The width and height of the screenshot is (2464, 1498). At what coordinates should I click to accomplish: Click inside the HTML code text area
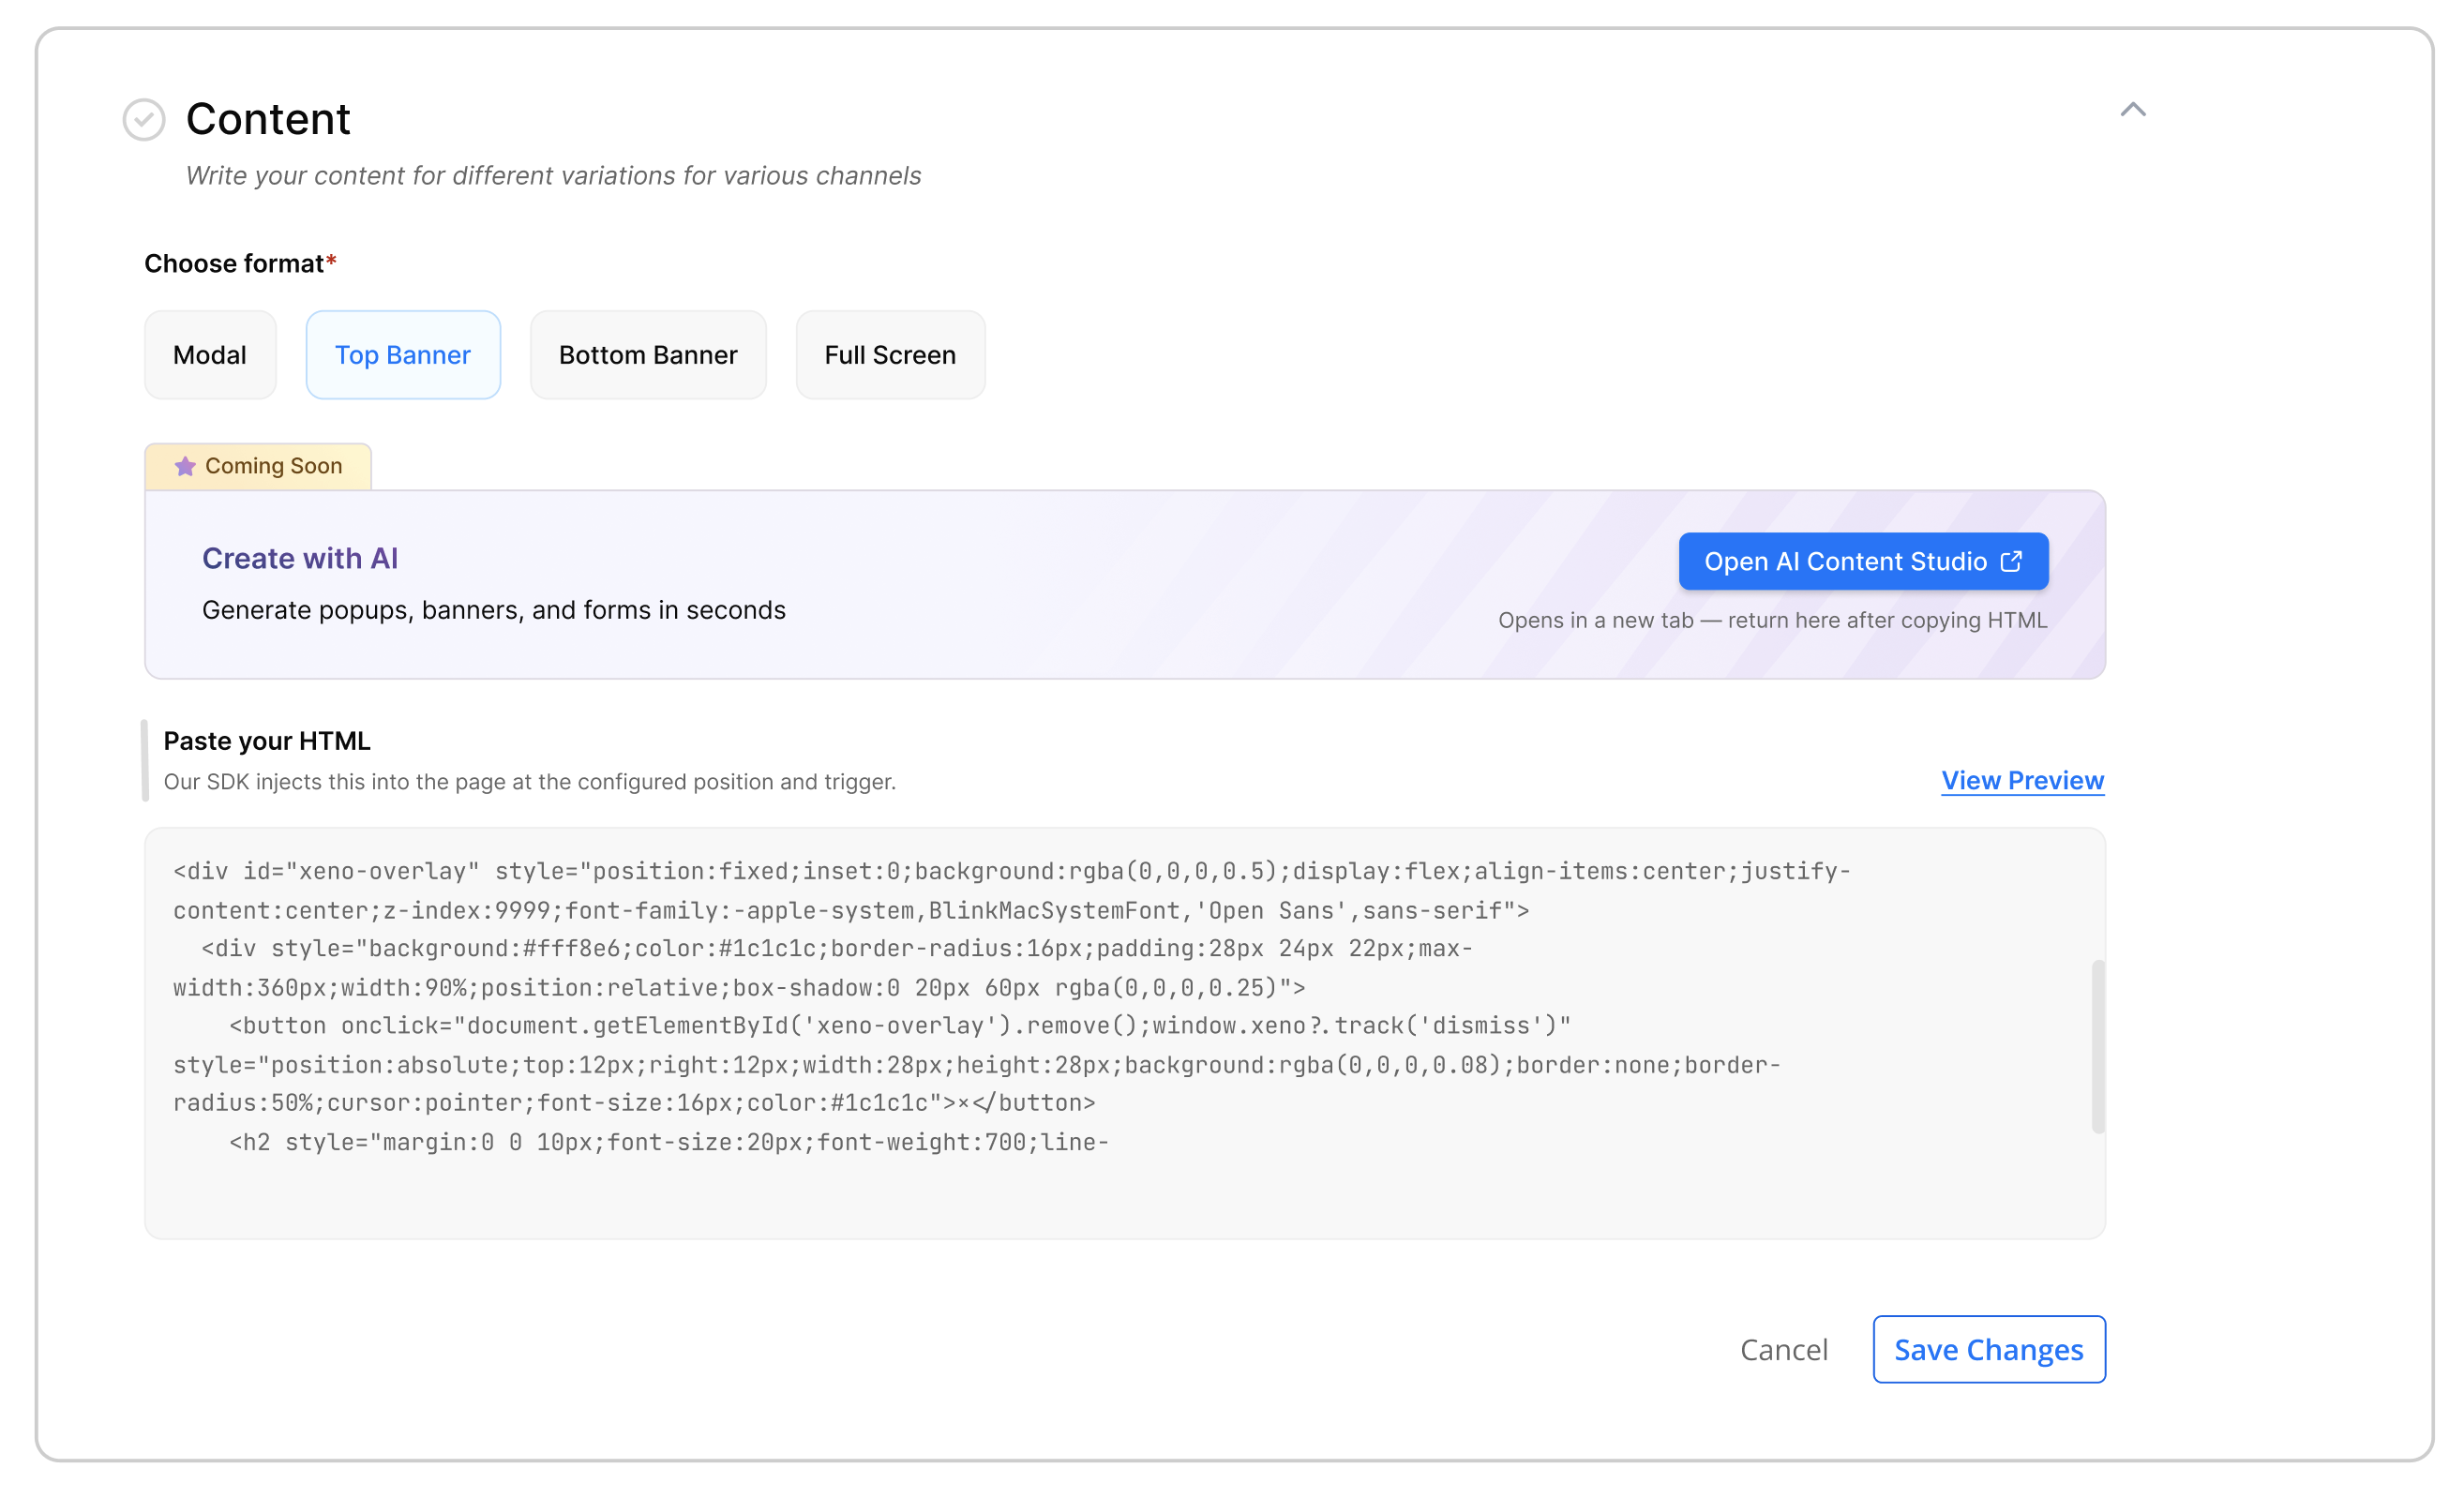[1125, 1034]
